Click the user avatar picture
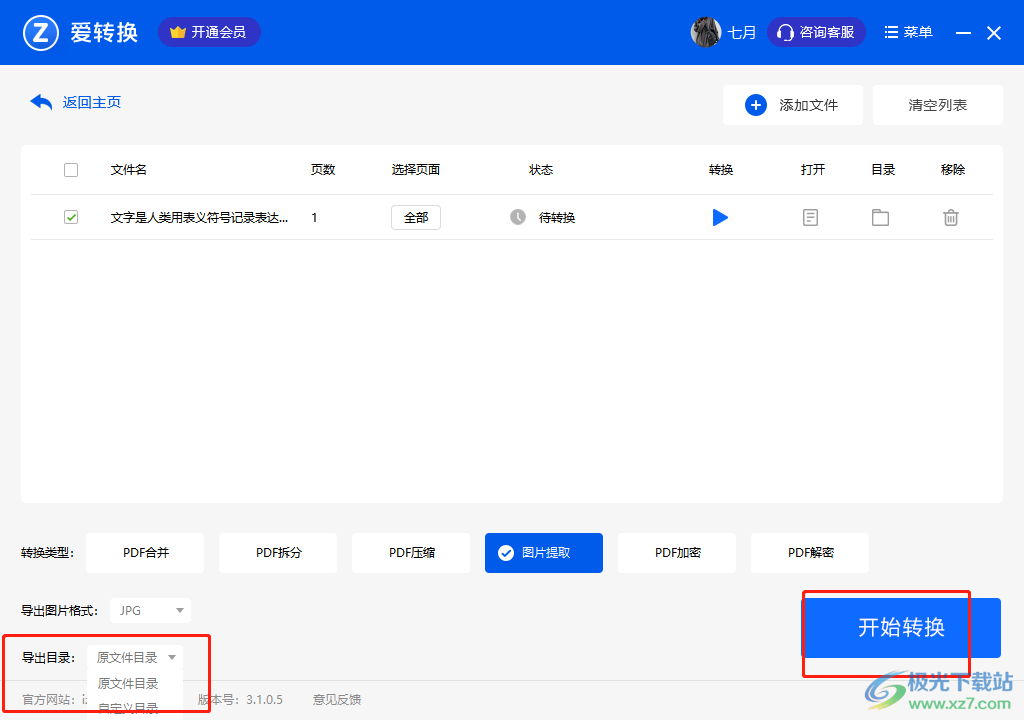 706,32
